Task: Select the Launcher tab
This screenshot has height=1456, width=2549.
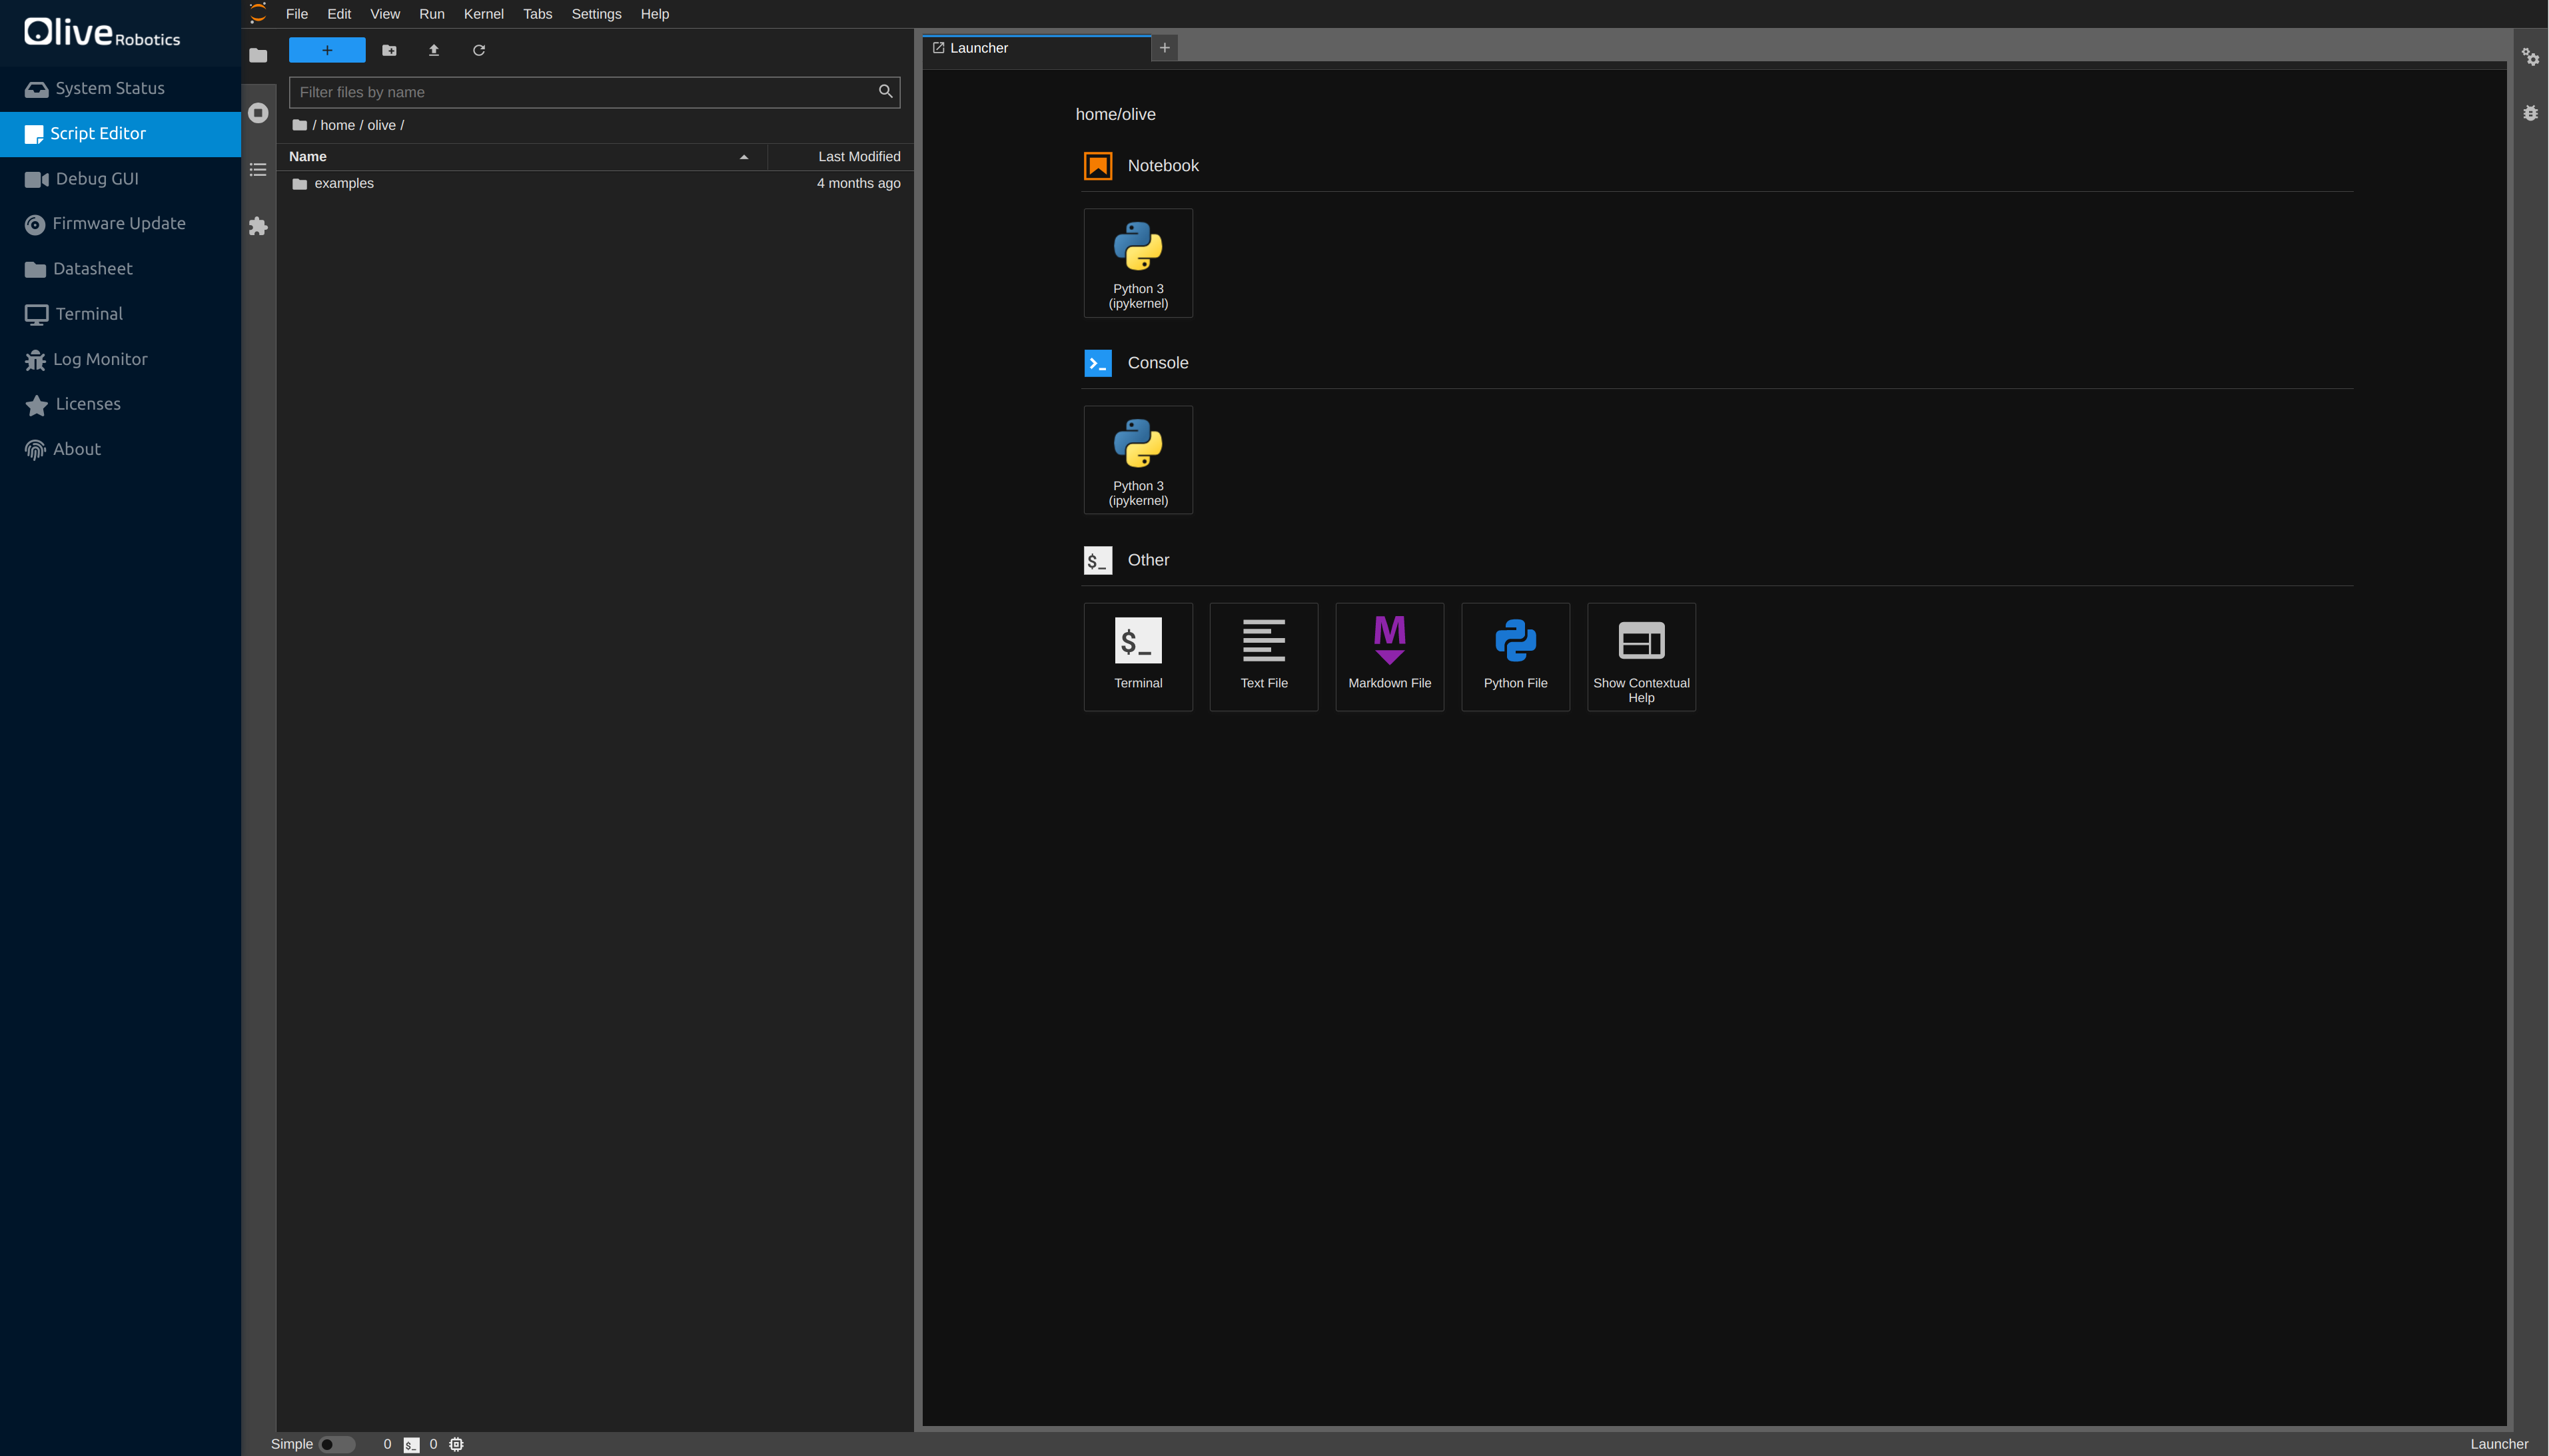Action: click(x=1037, y=48)
